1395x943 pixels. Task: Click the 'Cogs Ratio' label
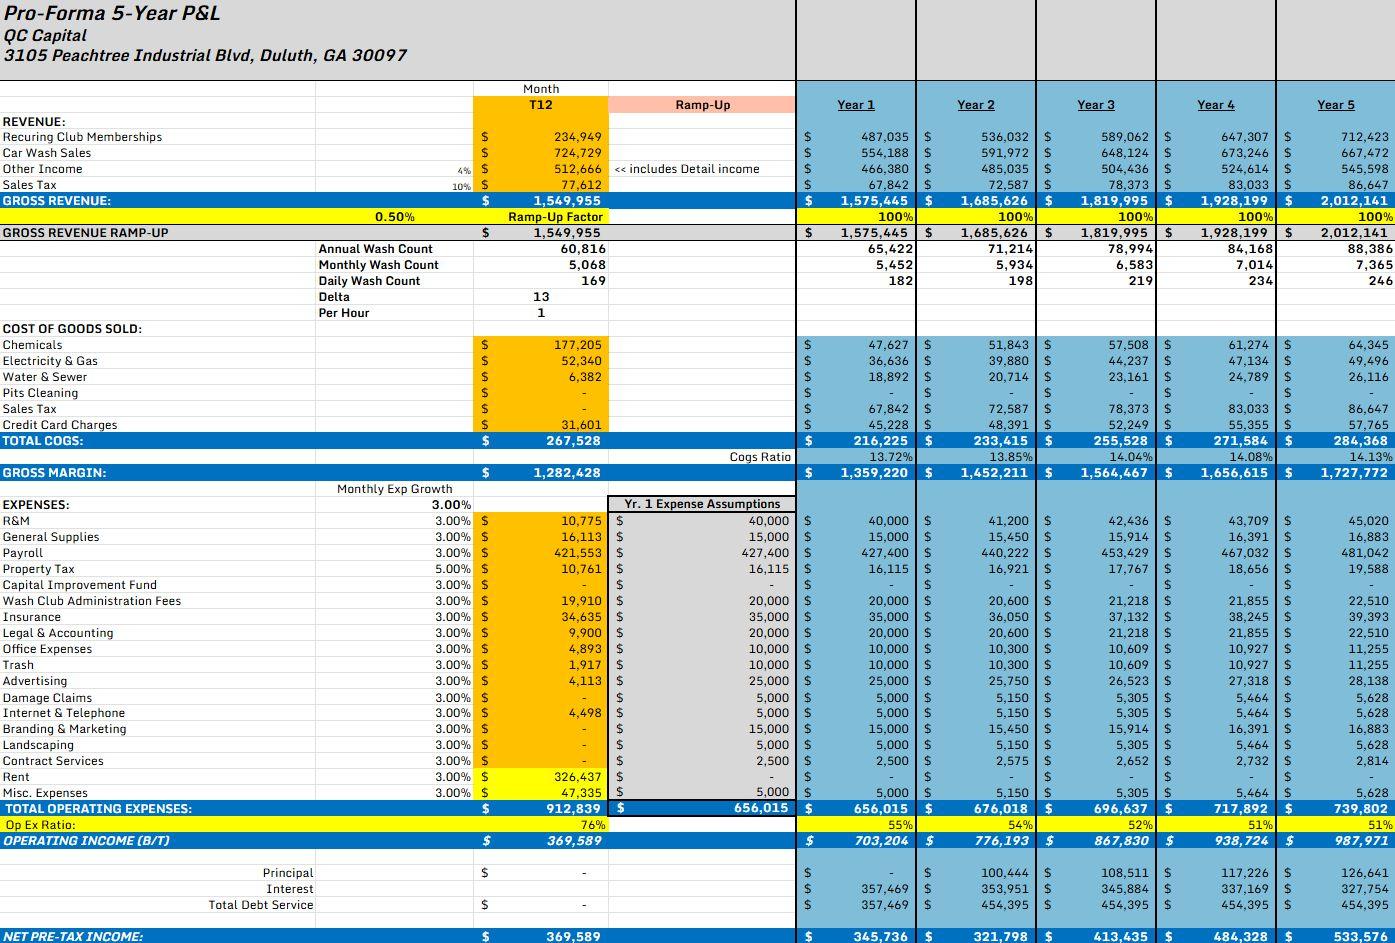760,457
